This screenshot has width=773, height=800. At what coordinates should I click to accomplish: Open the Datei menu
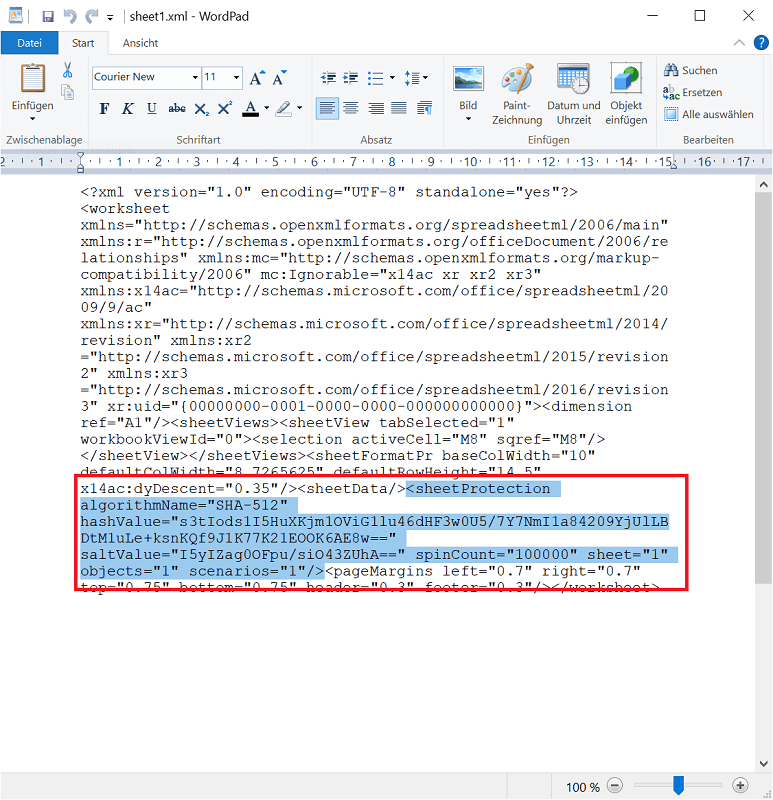[30, 43]
